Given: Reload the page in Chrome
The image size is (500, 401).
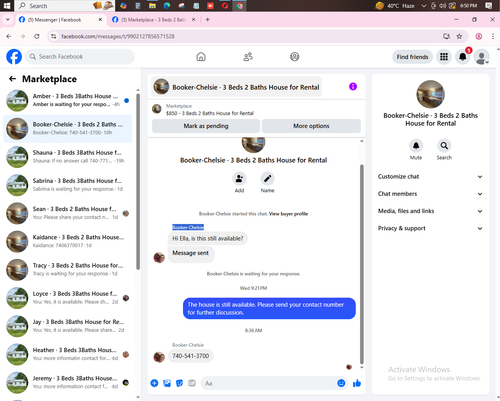Looking at the screenshot, I should [37, 36].
